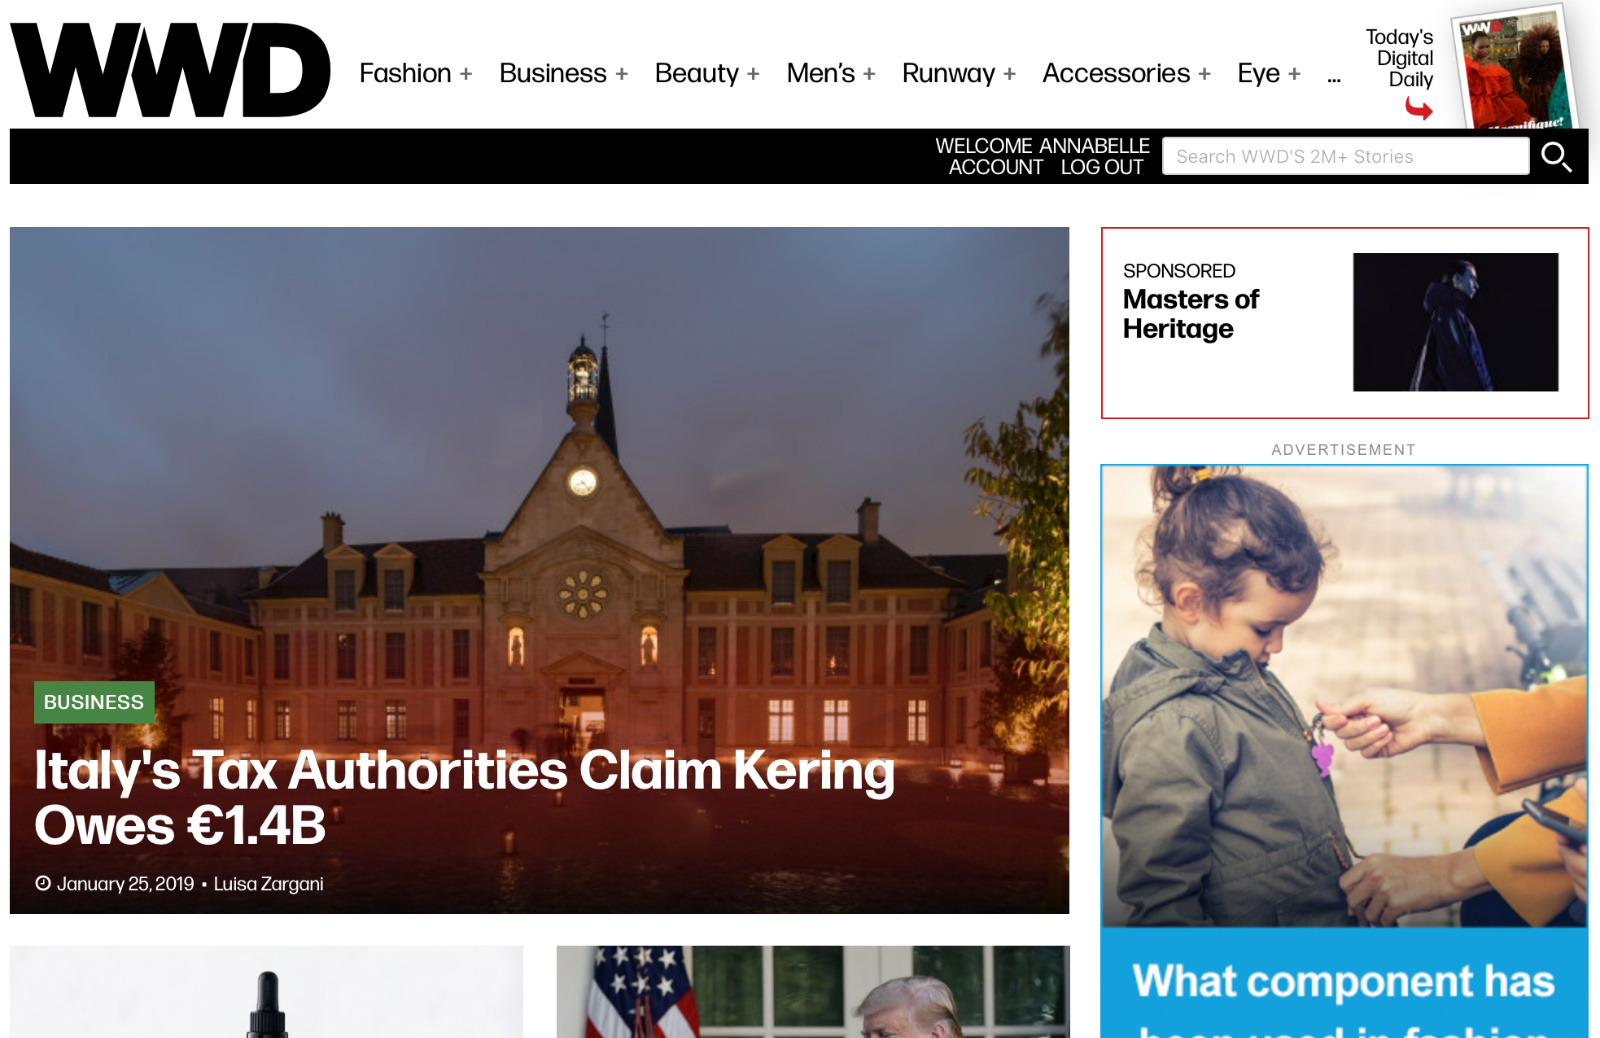Click the Masters of Heritage thumbnail image

(1455, 322)
